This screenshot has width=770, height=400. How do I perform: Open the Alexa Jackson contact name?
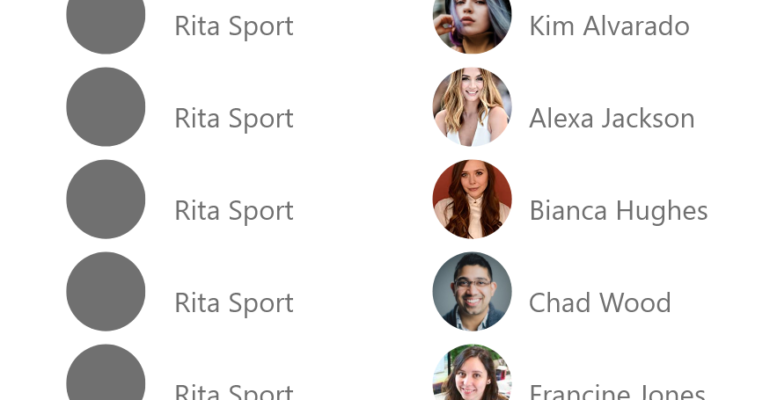[x=612, y=118]
